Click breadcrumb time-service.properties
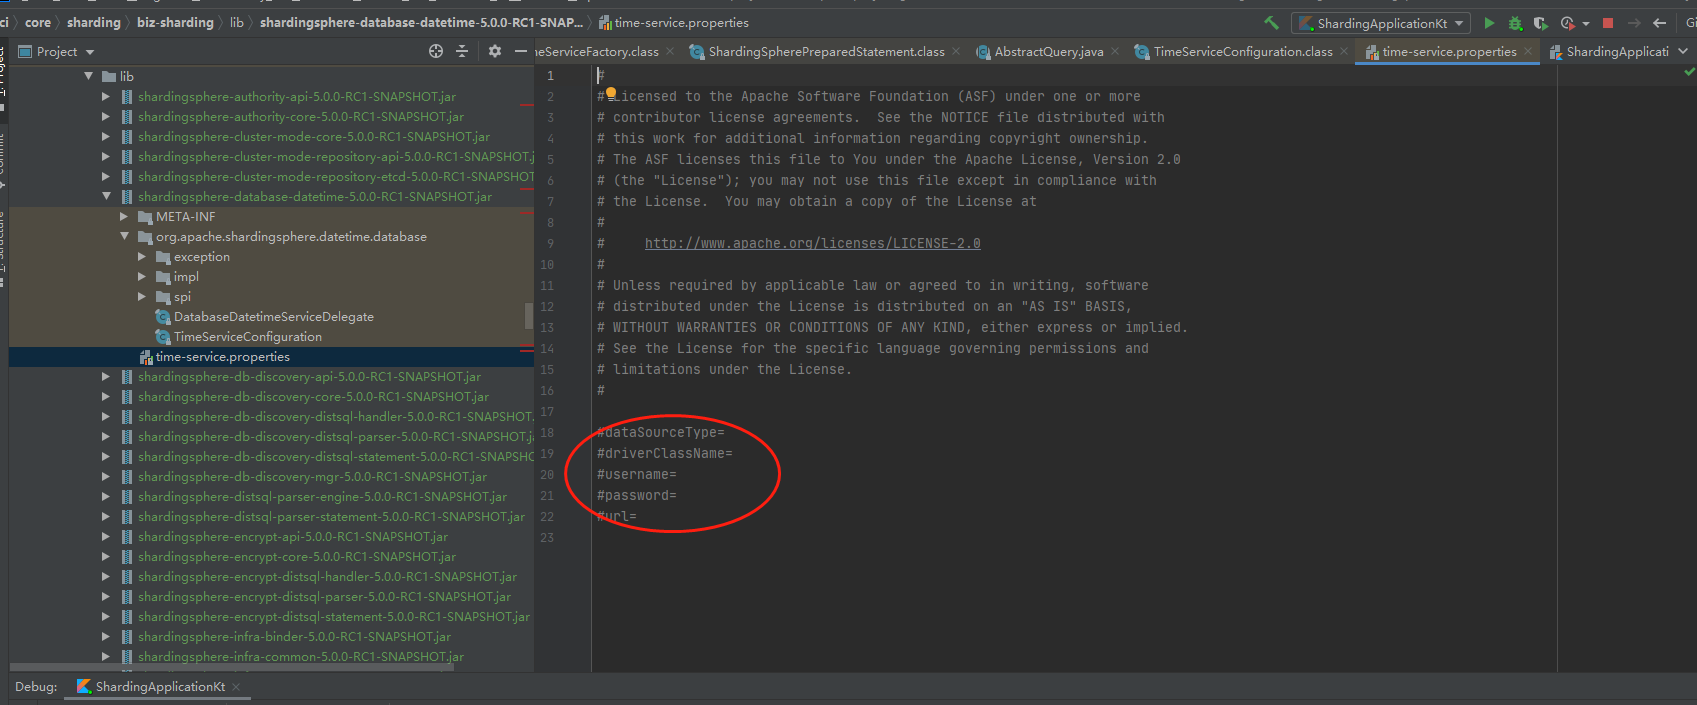 tap(674, 22)
